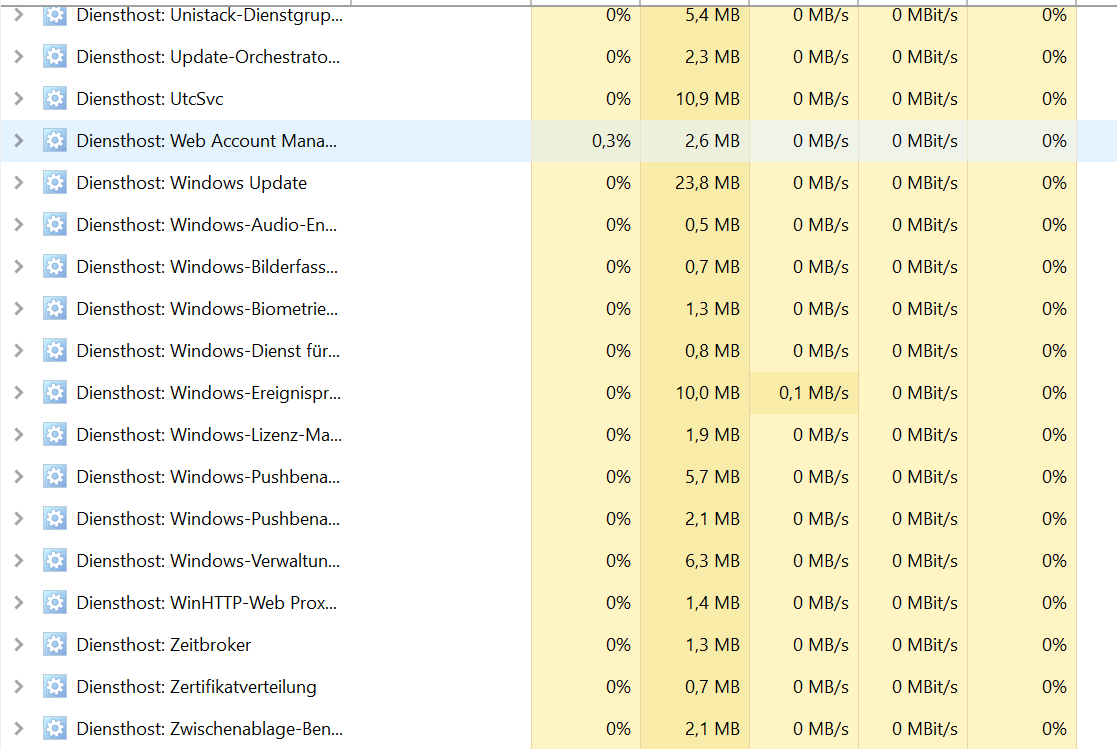The height and width of the screenshot is (749, 1117).
Task: Select the Diensthost: UtcSvc process name
Action: click(150, 99)
